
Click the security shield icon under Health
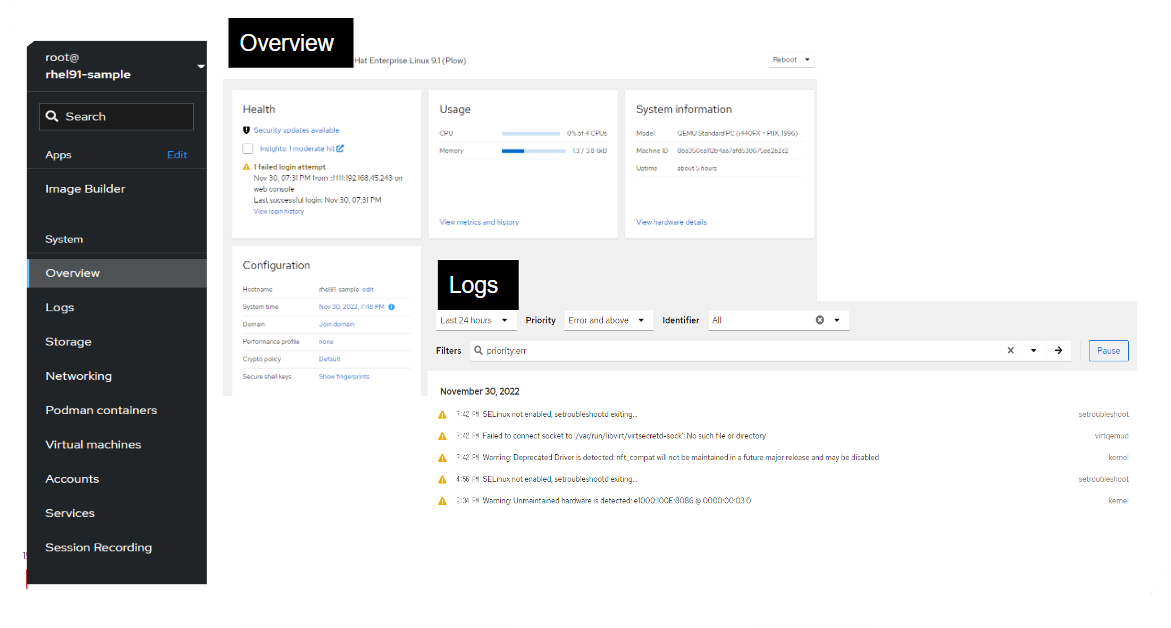tap(246, 130)
